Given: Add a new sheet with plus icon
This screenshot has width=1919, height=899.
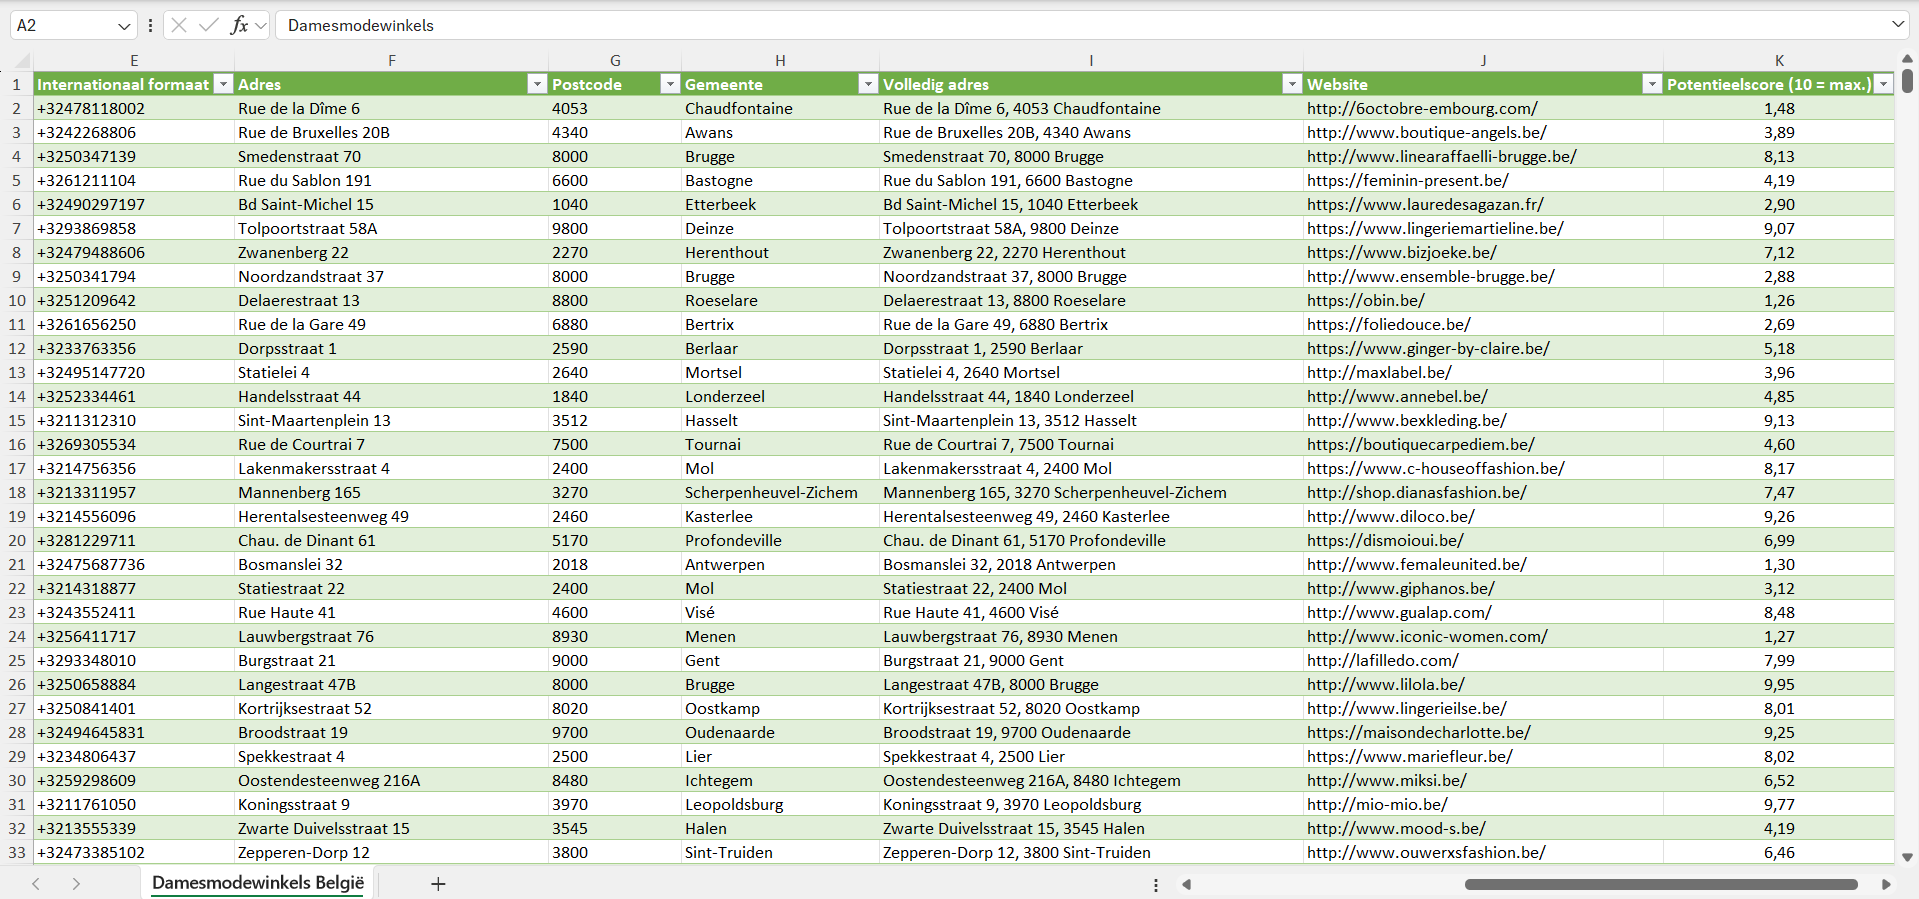Looking at the screenshot, I should point(438,884).
